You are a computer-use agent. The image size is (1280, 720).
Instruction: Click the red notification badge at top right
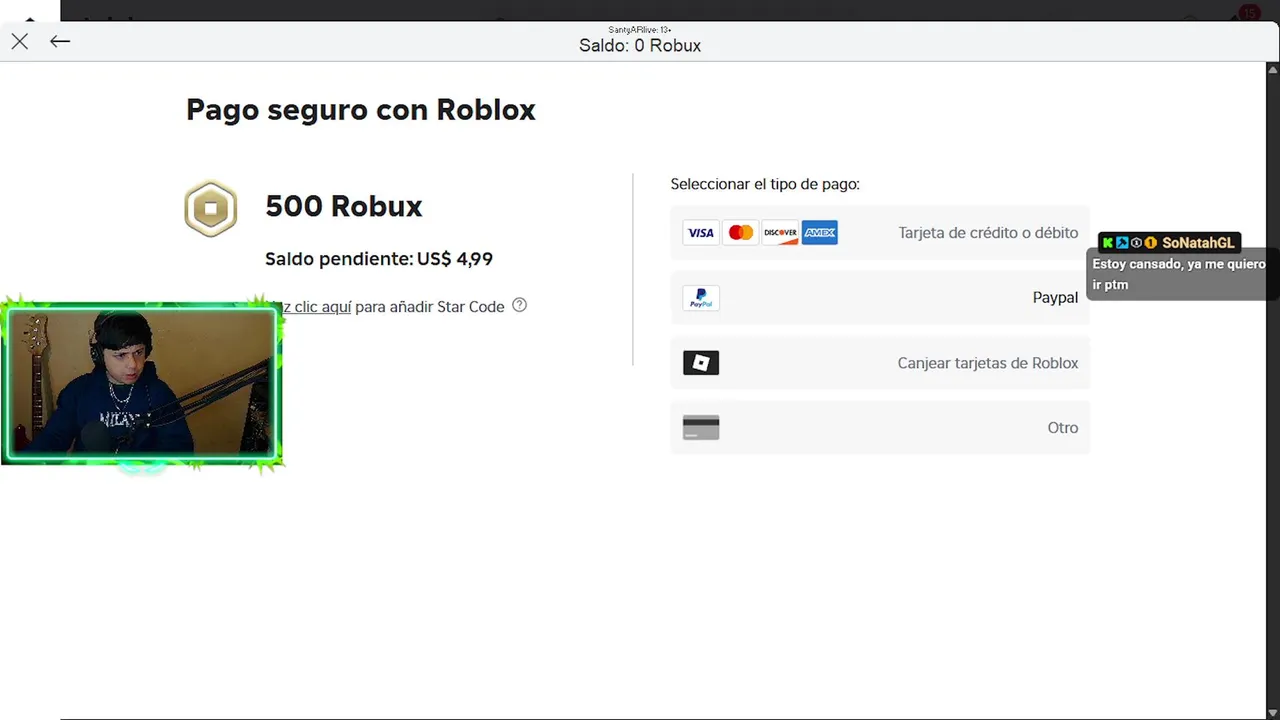pyautogui.click(x=1248, y=13)
